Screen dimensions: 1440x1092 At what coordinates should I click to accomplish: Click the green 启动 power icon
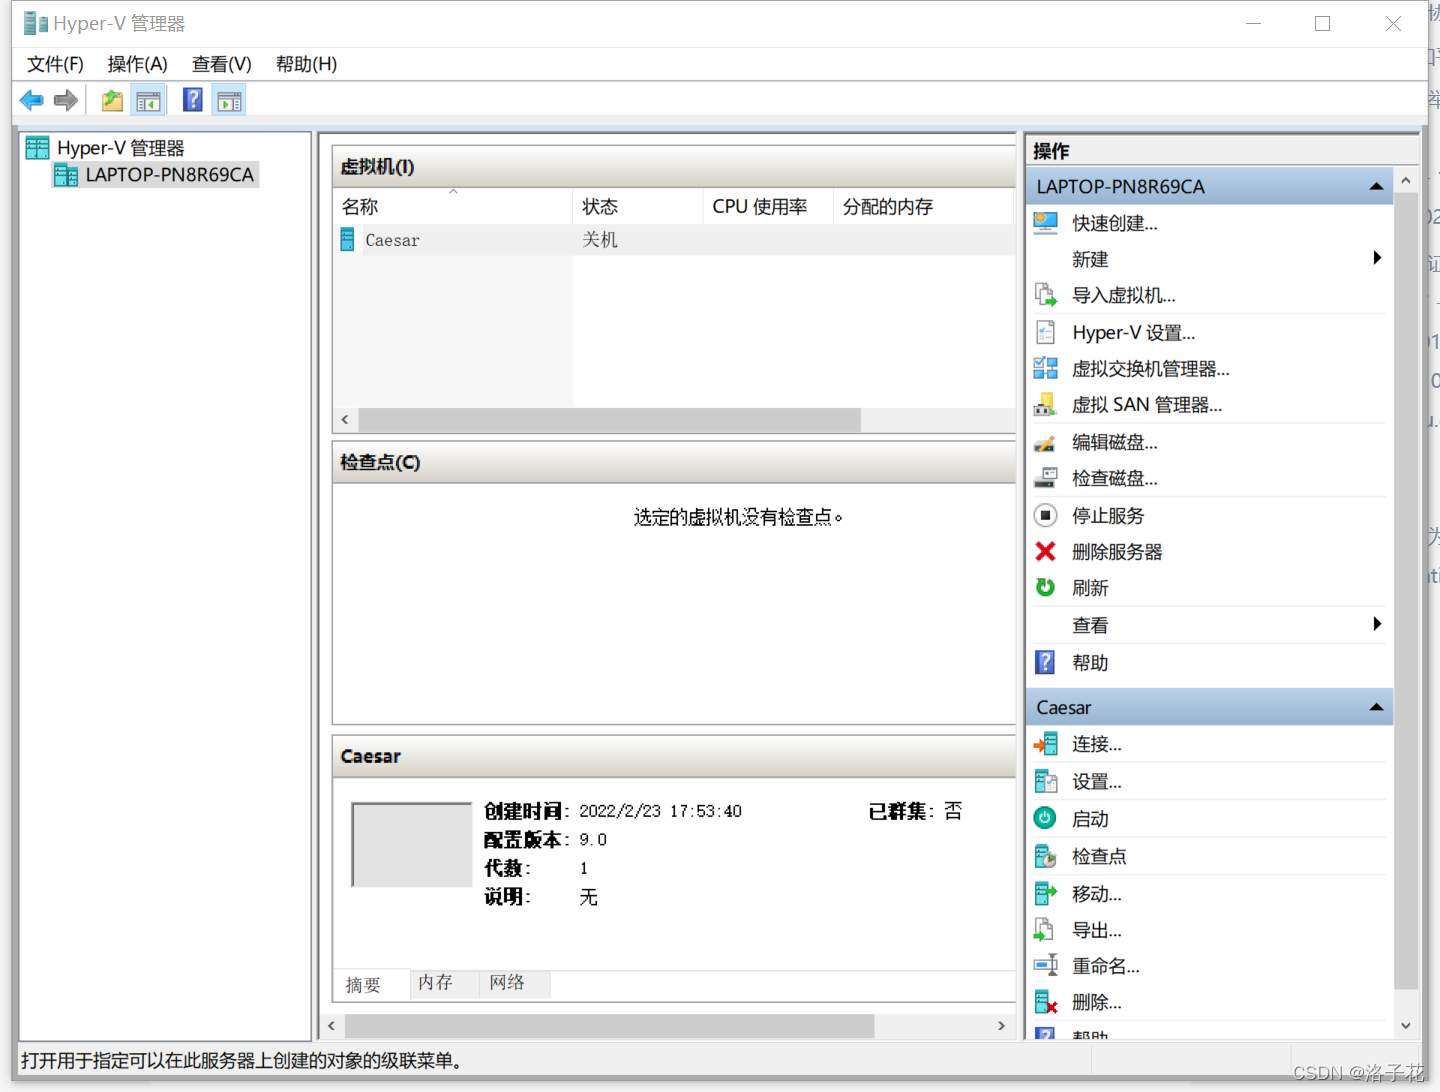pos(1045,818)
